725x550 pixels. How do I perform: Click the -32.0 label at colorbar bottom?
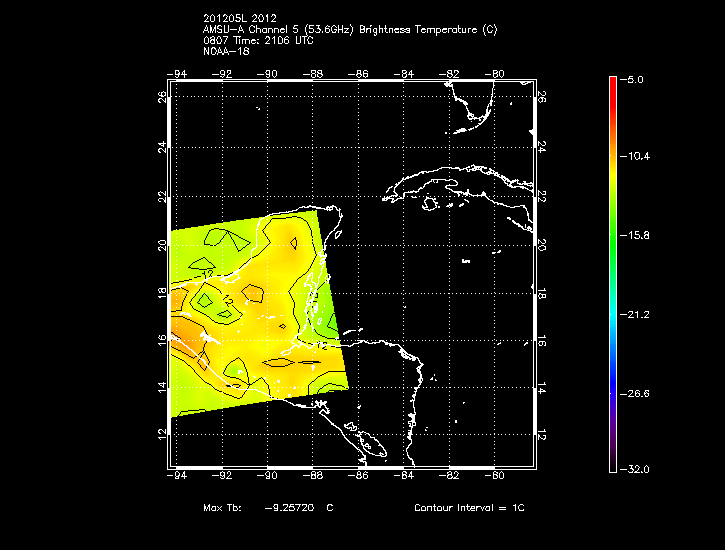coord(635,470)
